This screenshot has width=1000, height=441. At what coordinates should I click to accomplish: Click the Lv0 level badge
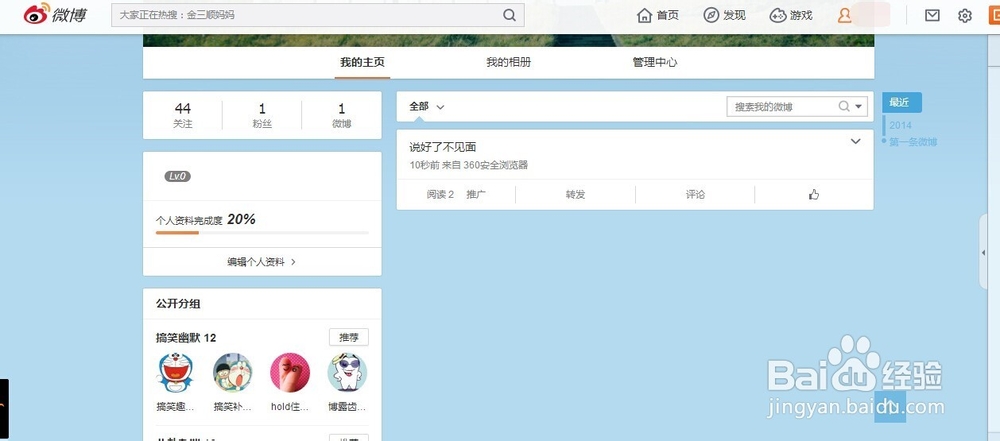pos(177,176)
